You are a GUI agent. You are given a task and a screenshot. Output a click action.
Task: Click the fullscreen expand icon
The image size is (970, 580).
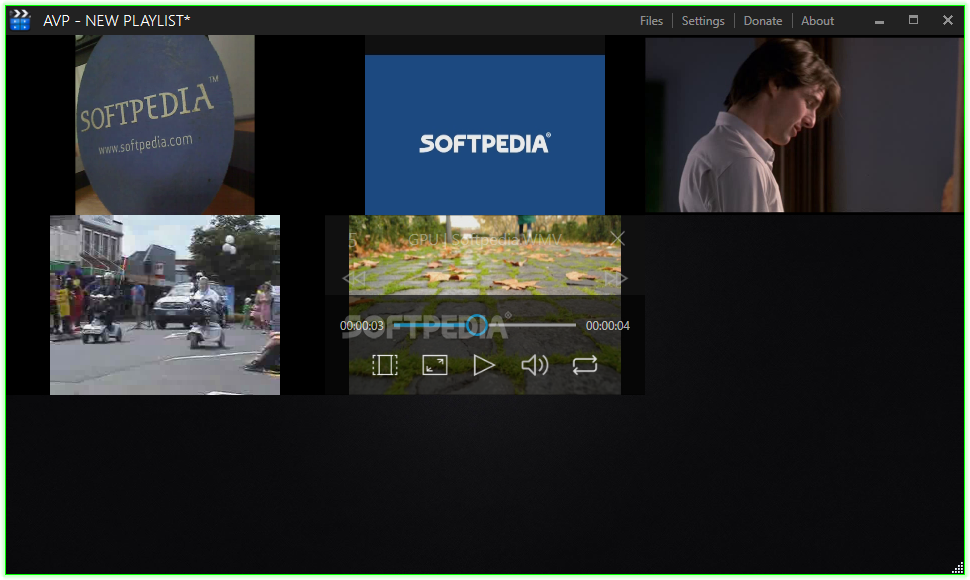(x=435, y=365)
